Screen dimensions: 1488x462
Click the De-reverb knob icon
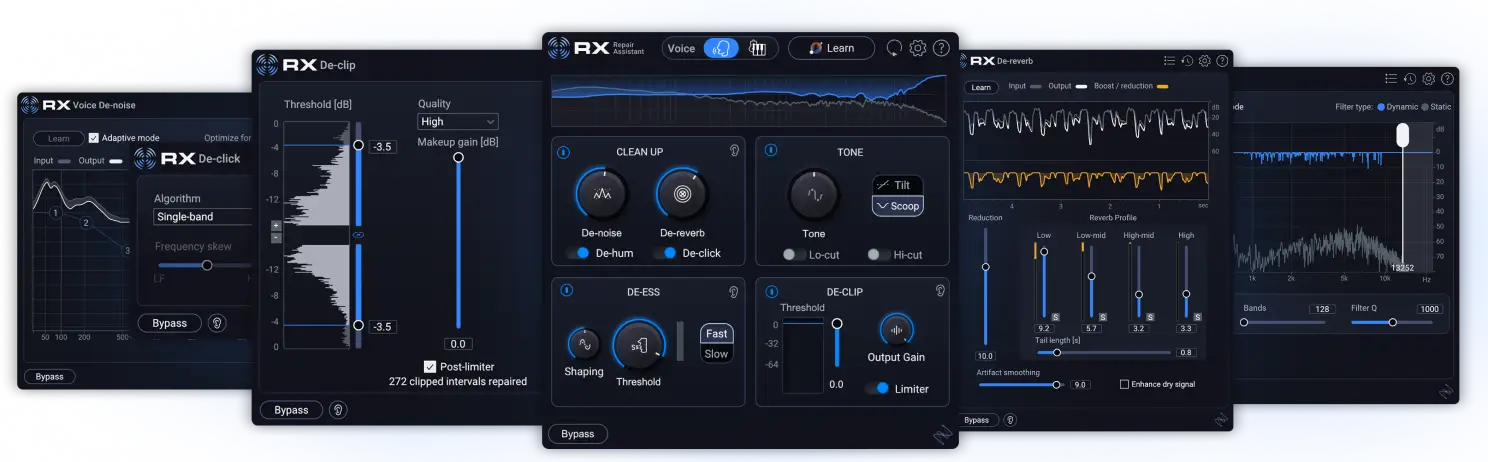coord(681,193)
